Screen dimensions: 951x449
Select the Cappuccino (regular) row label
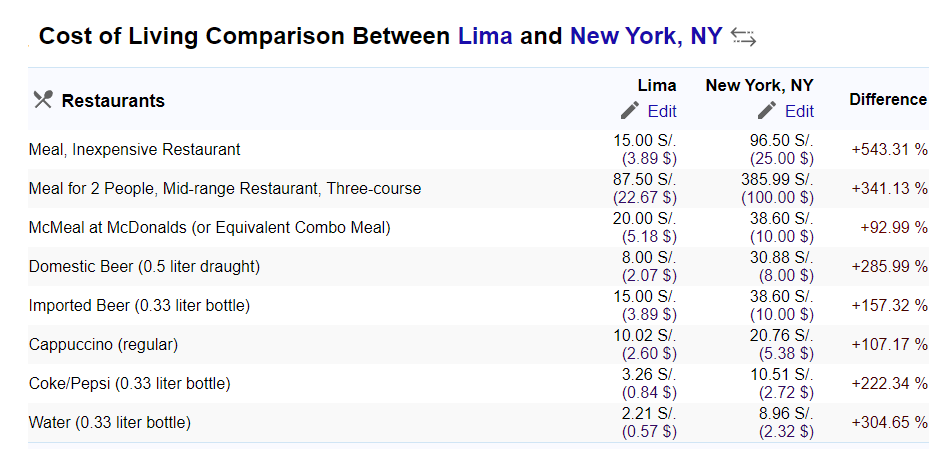(104, 345)
